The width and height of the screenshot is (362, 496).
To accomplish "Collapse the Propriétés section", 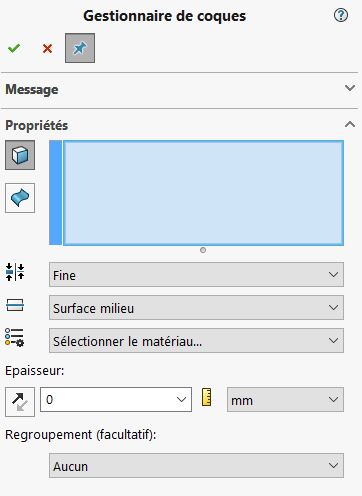I will (350, 125).
